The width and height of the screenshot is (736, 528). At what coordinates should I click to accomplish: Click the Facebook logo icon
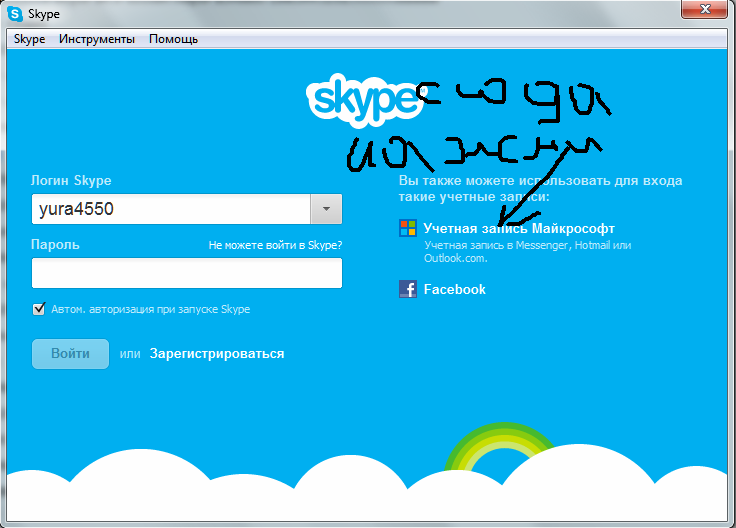click(407, 289)
